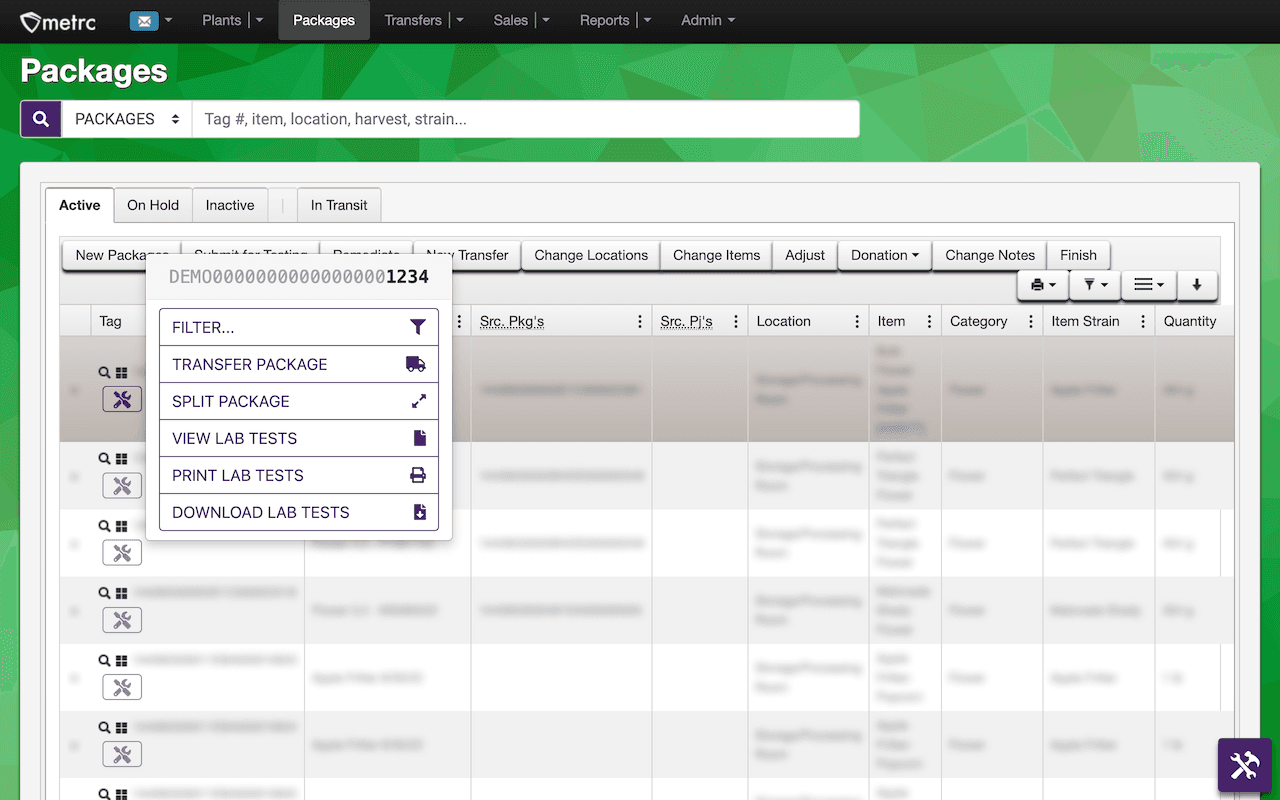1280x800 pixels.
Task: Open the Src. Pkg's column options dots
Action: [x=640, y=321]
